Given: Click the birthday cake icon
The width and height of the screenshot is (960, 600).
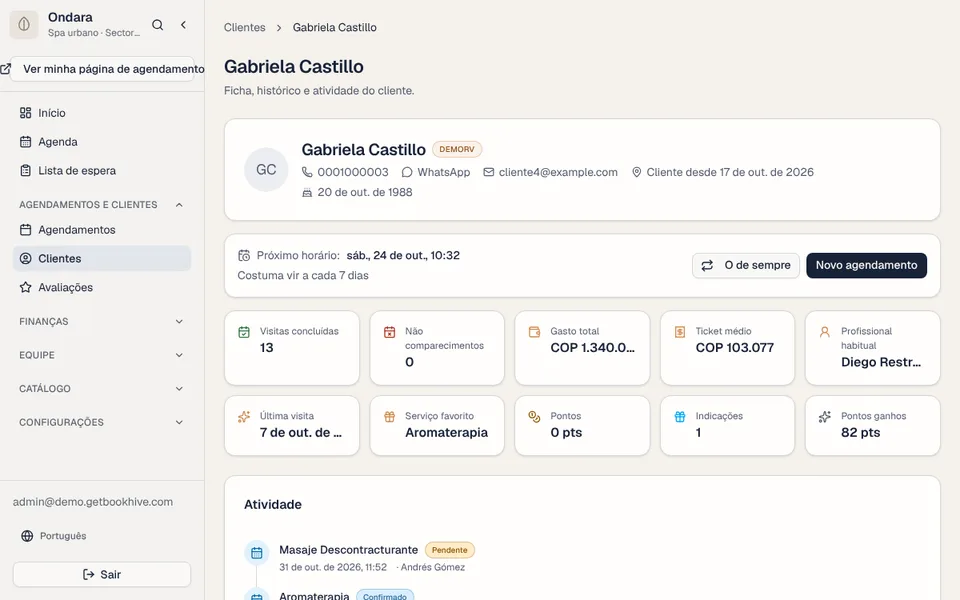Looking at the screenshot, I should tap(307, 192).
